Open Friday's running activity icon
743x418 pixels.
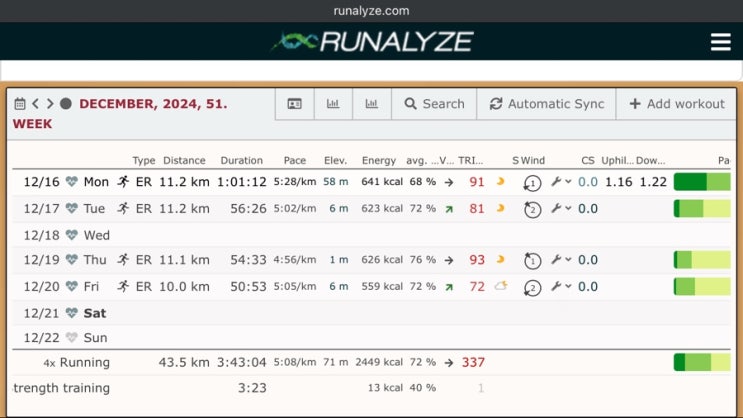coord(123,286)
